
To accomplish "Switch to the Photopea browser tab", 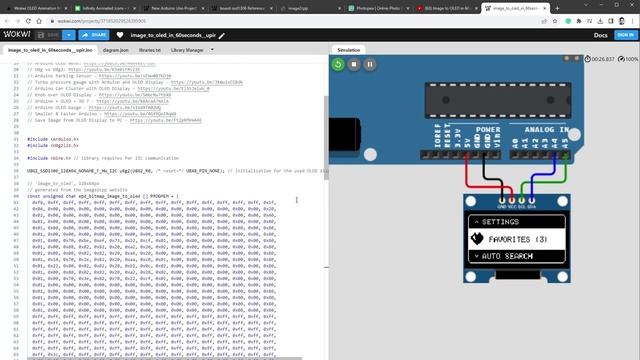I will 378,8.
